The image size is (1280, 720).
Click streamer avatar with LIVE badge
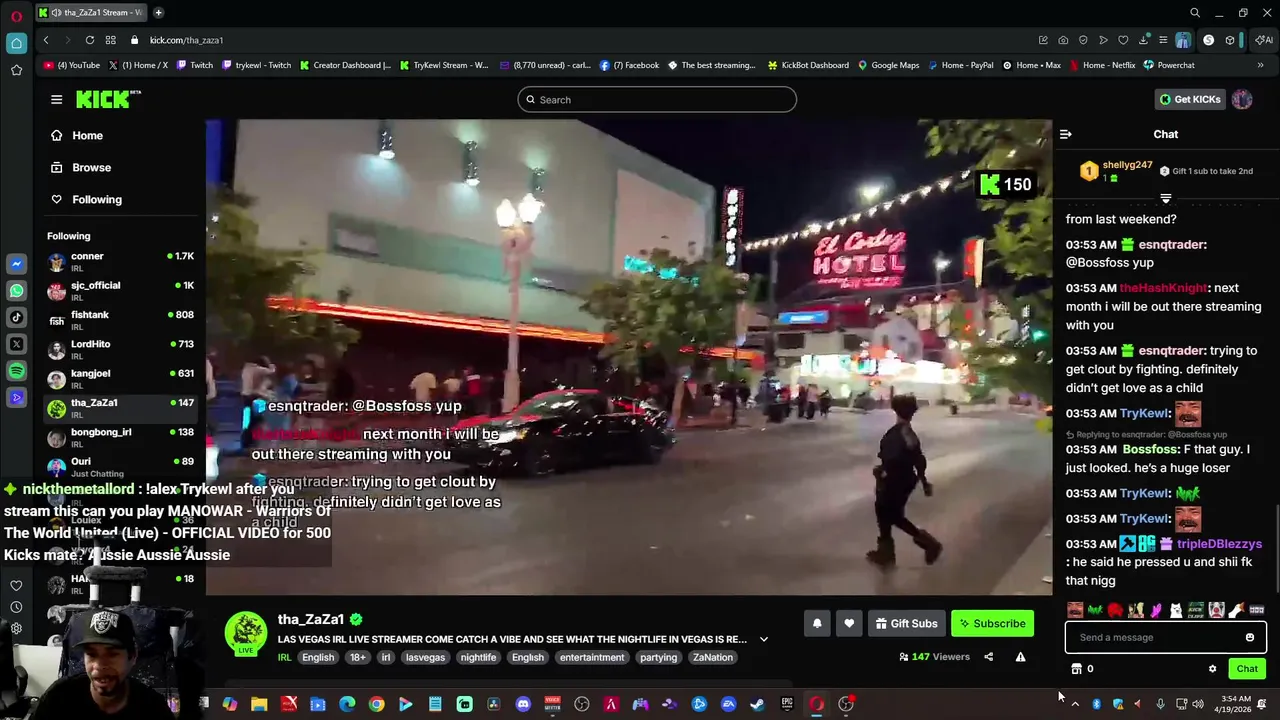coord(245,634)
